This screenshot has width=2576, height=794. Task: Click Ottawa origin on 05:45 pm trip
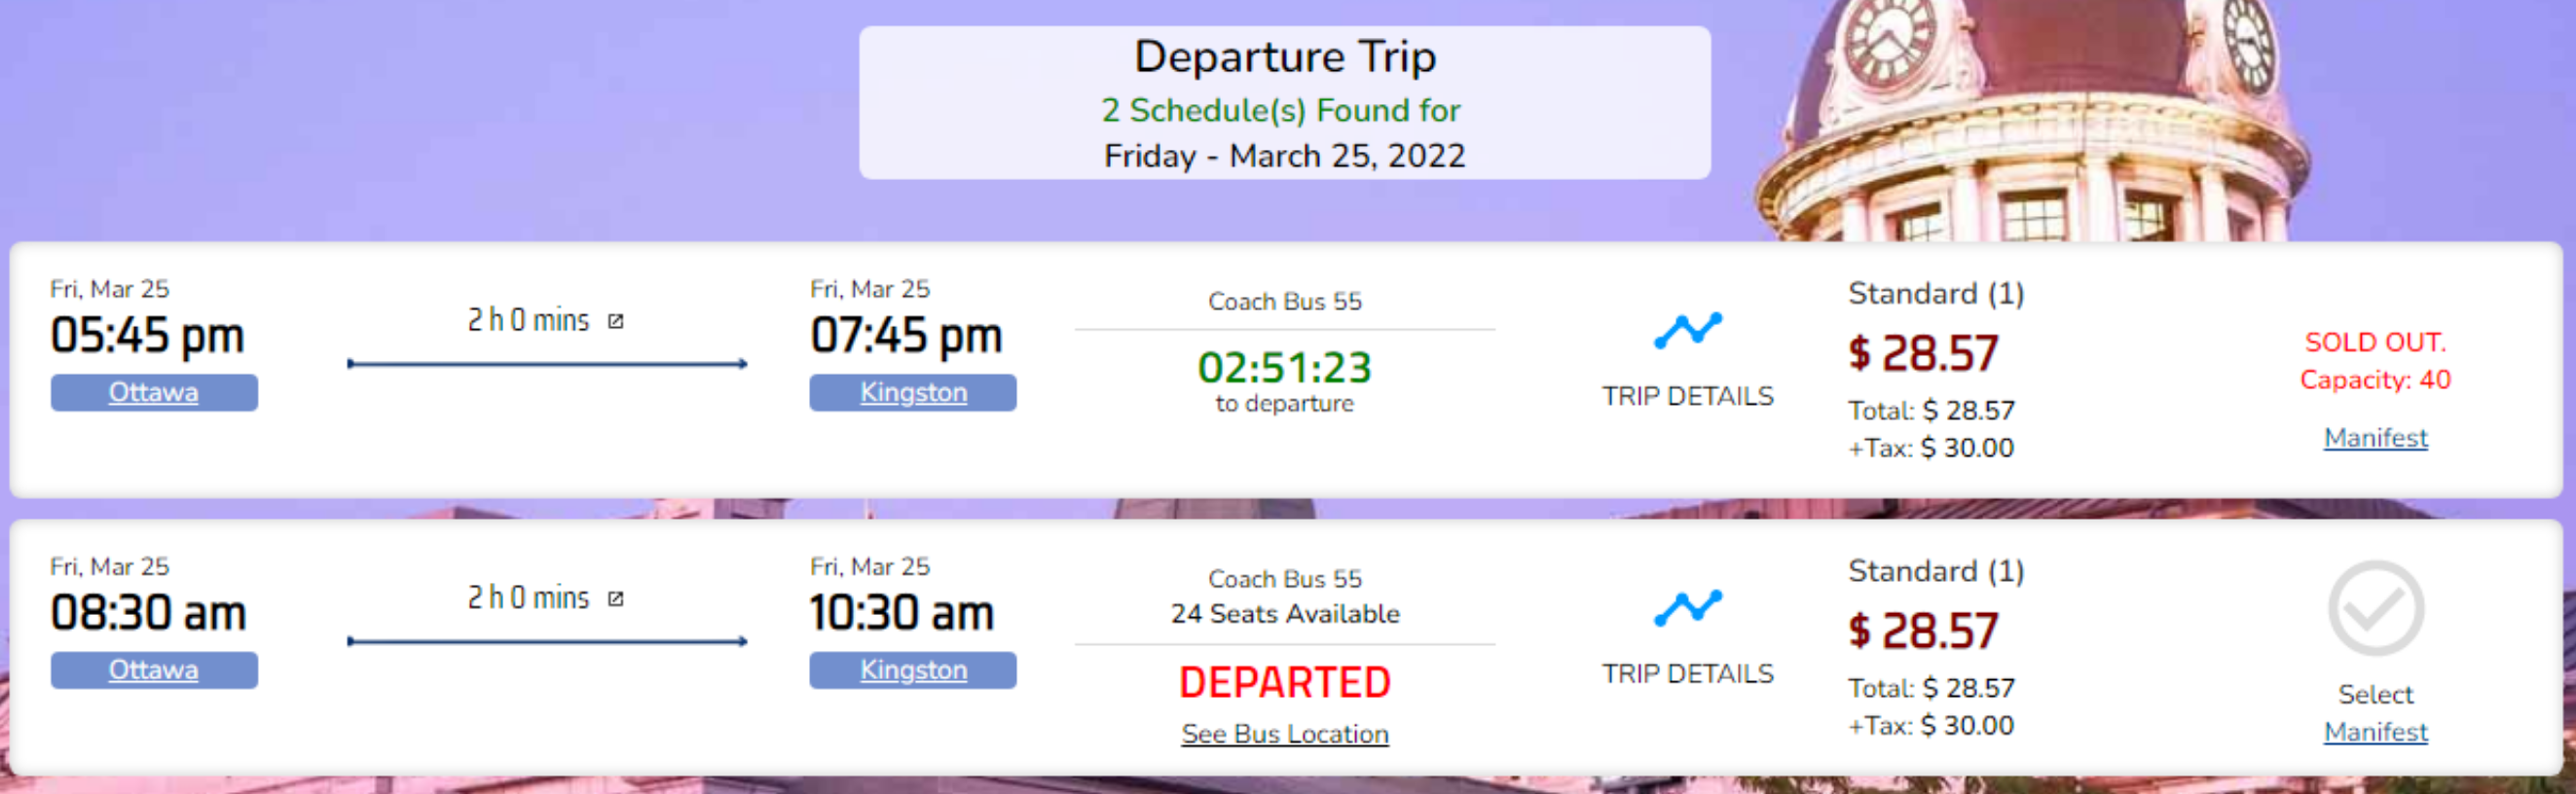tap(154, 392)
